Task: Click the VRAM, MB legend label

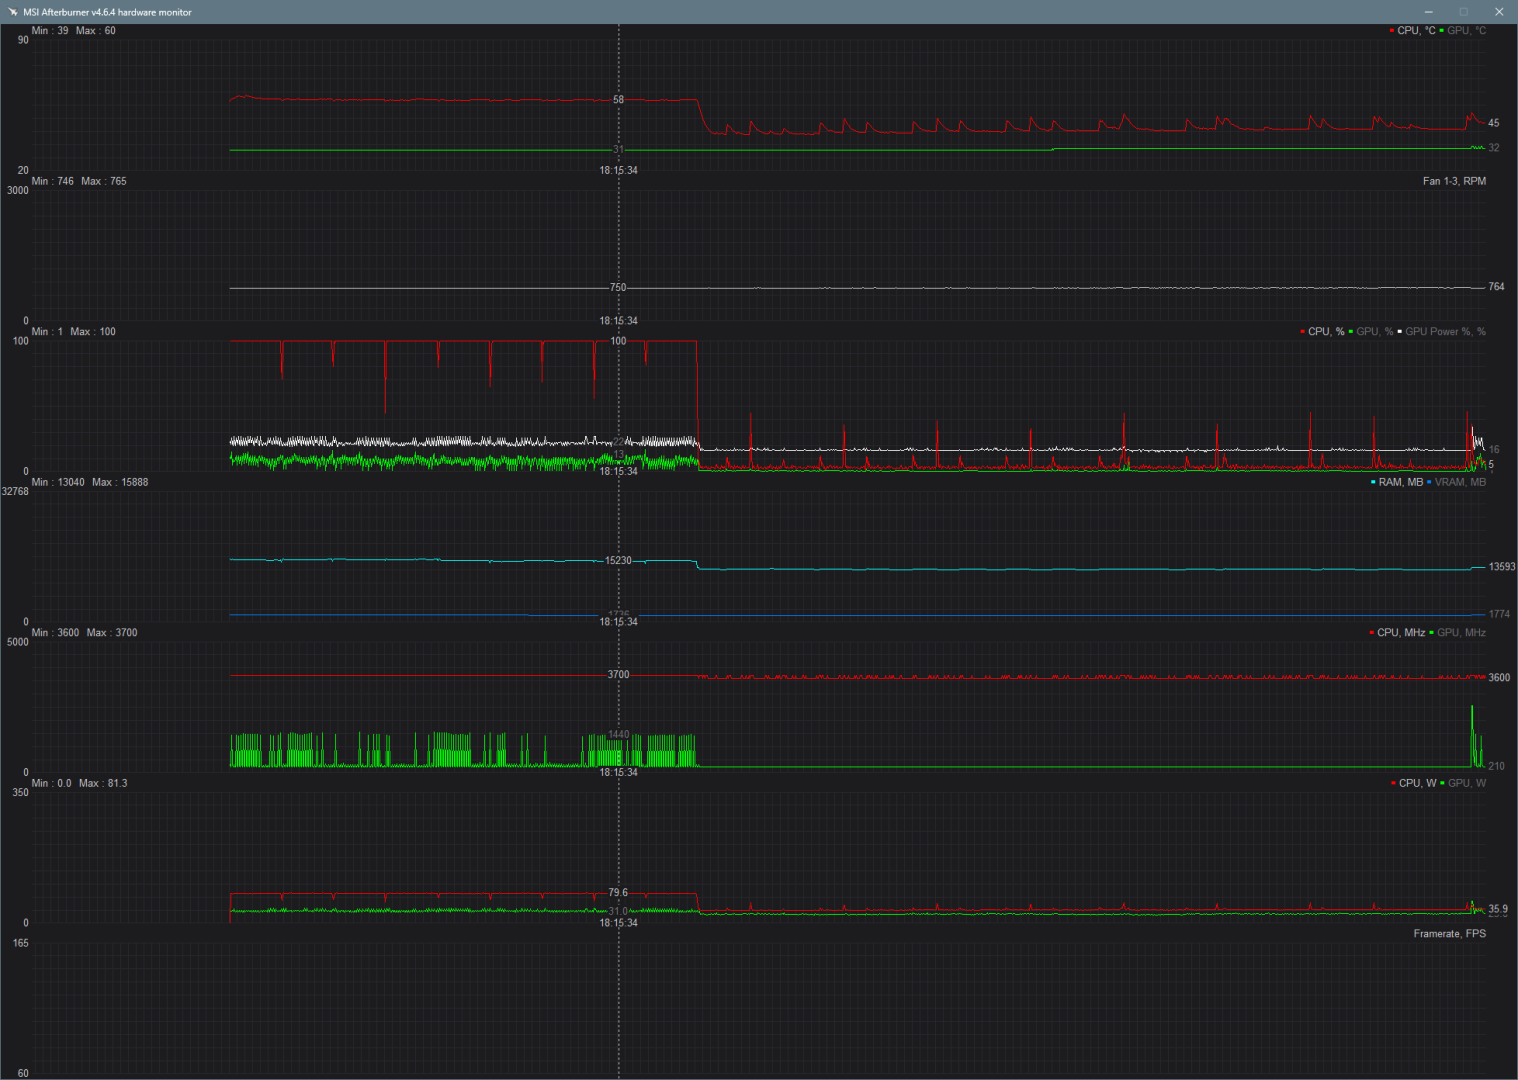Action: coord(1460,482)
